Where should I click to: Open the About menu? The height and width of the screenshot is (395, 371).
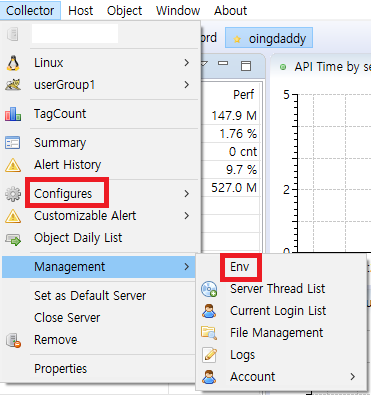click(230, 11)
